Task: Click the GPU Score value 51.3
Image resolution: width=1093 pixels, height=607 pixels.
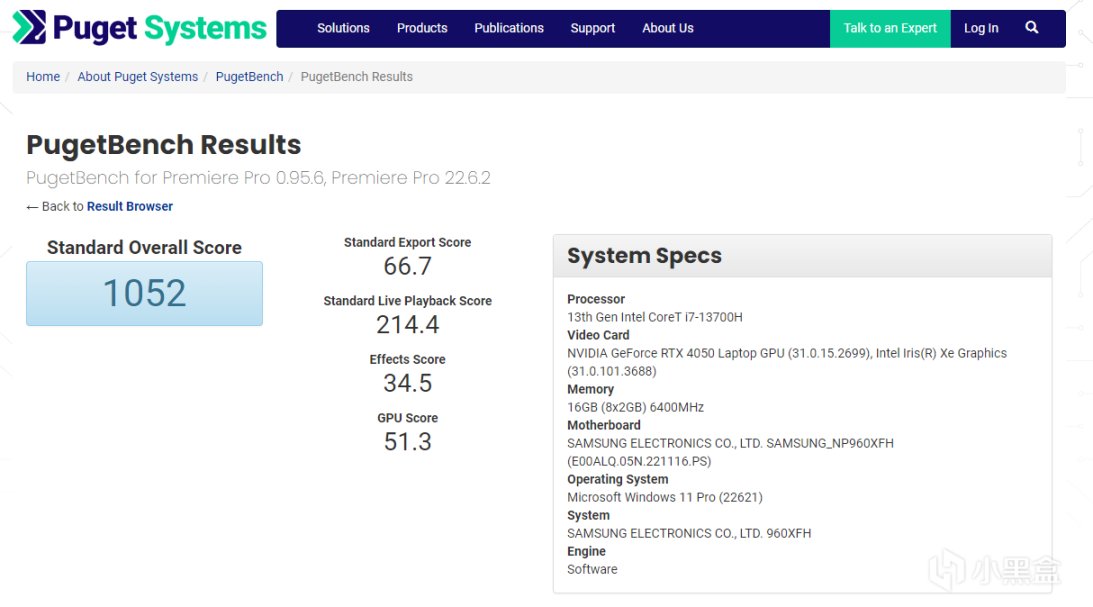Action: [408, 442]
